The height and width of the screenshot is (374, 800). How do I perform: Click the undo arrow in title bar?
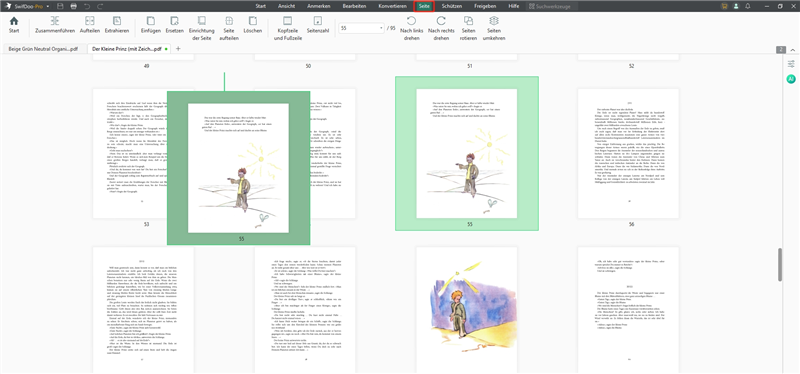coord(87,6)
